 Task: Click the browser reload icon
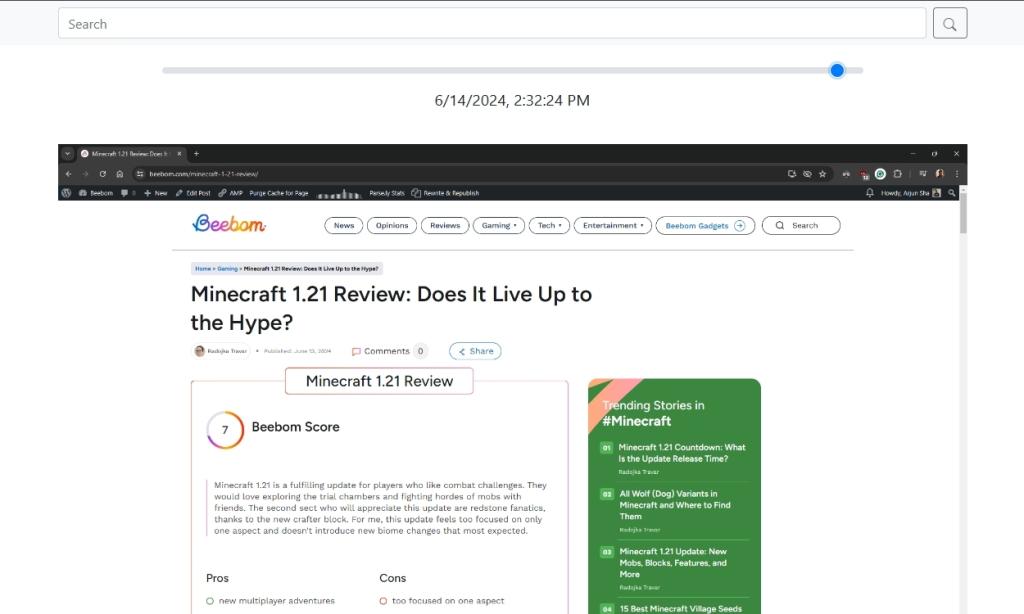[x=102, y=173]
